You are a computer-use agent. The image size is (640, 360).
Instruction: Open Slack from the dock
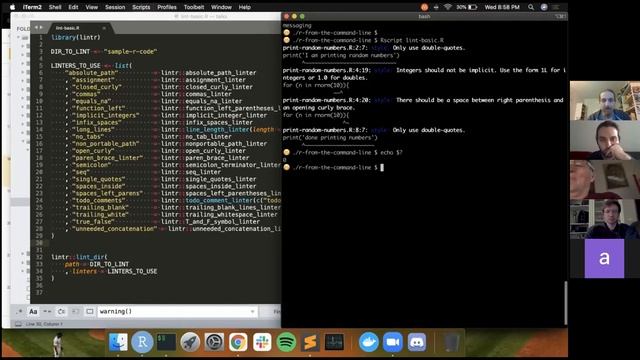pos(262,342)
